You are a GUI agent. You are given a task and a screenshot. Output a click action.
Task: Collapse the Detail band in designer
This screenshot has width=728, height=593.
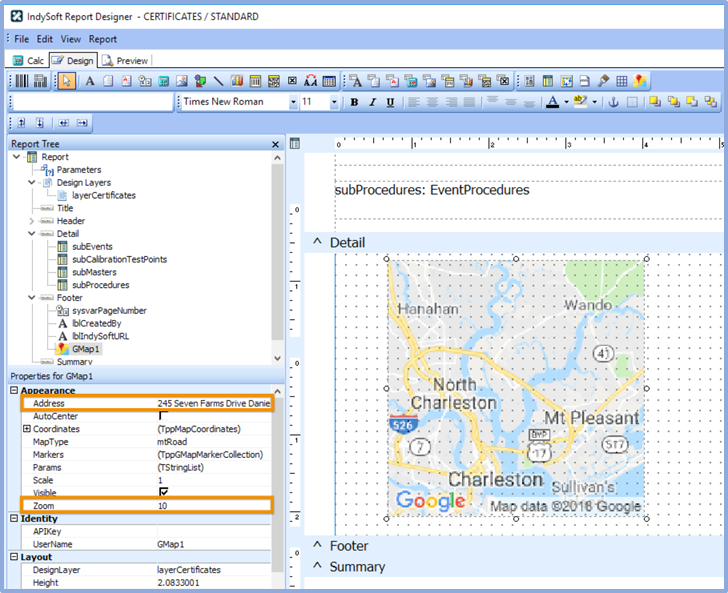(x=317, y=242)
